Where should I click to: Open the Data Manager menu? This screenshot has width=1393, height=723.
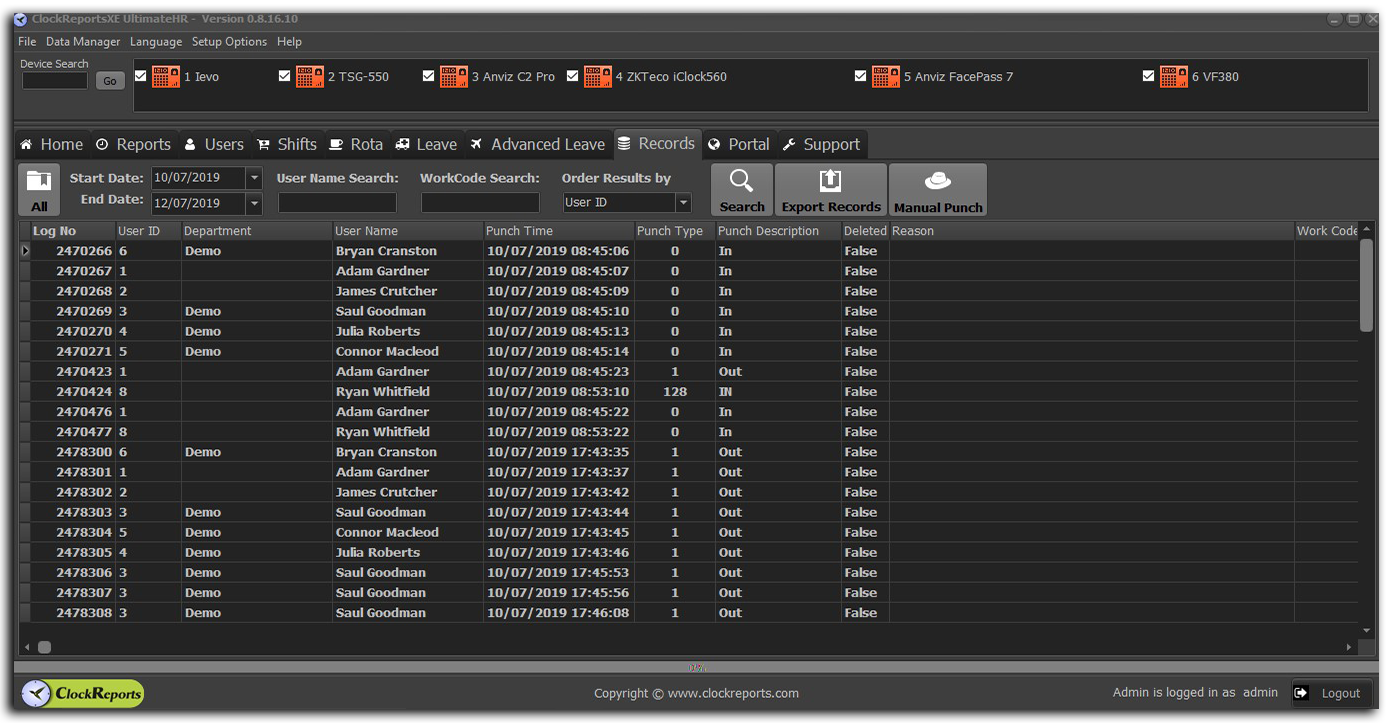[x=83, y=42]
